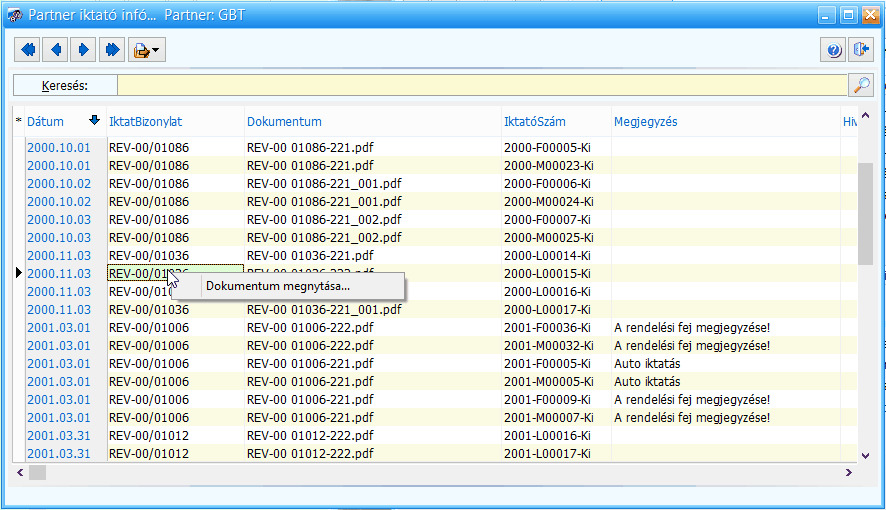Click date 2001.03.31 in 2001-L00016-Ki row
This screenshot has width=886, height=510.
[59, 435]
